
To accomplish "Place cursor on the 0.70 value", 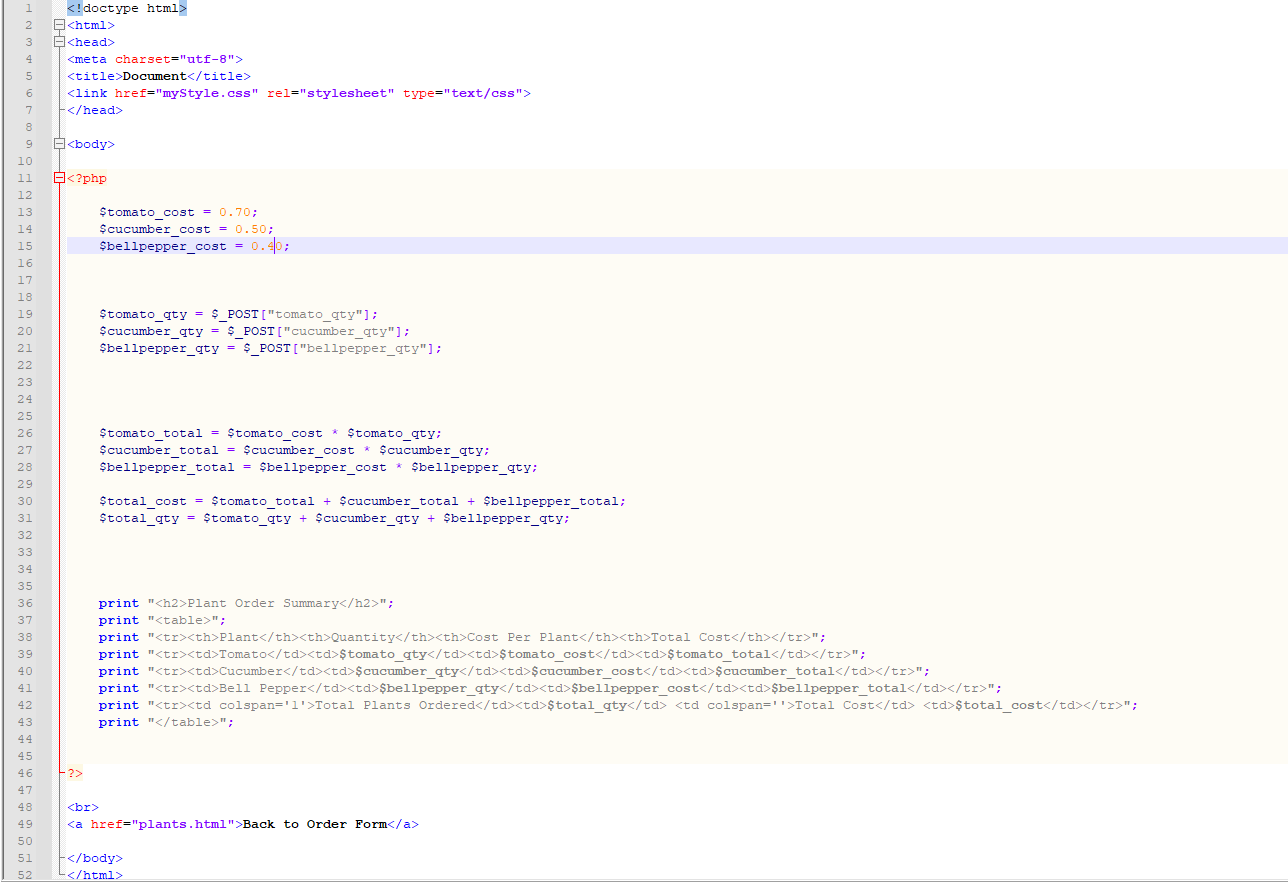I will click(x=235, y=211).
